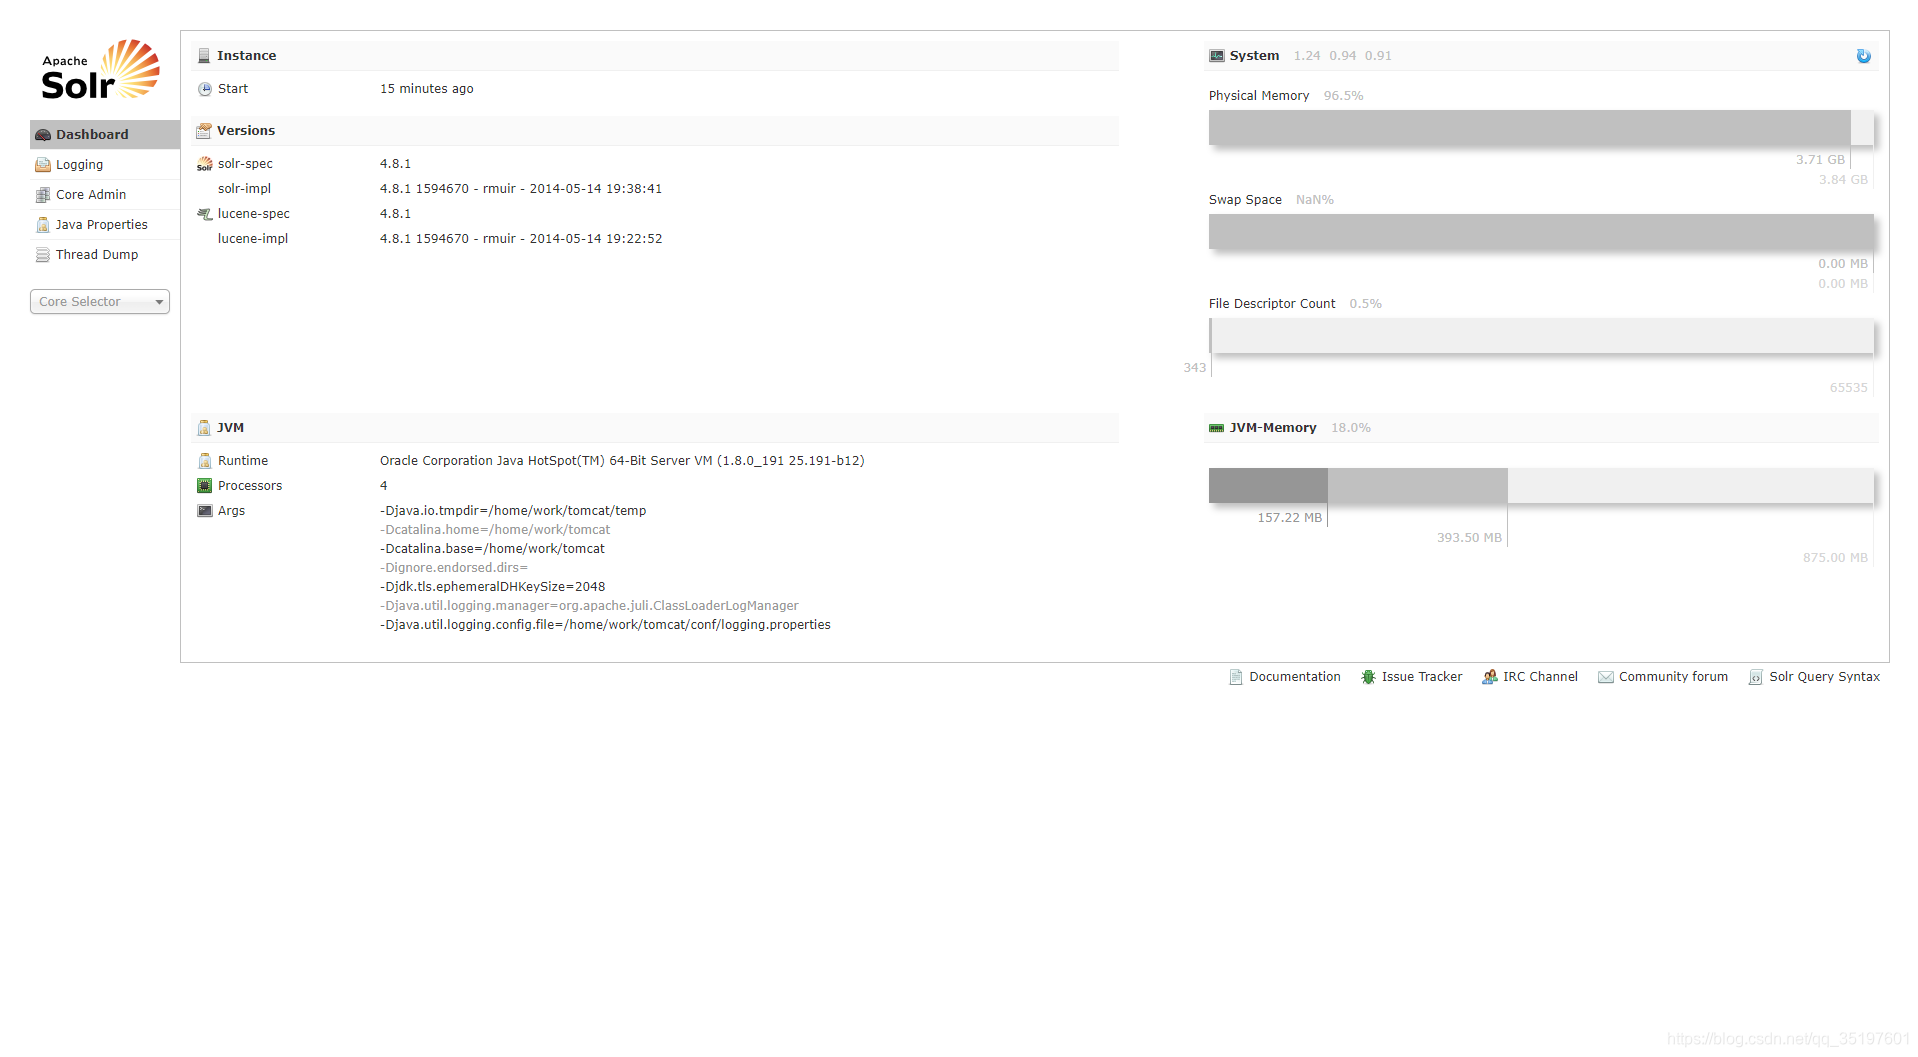Open the Issue Tracker link
Viewport: 1918px width, 1057px height.
[x=1422, y=677]
